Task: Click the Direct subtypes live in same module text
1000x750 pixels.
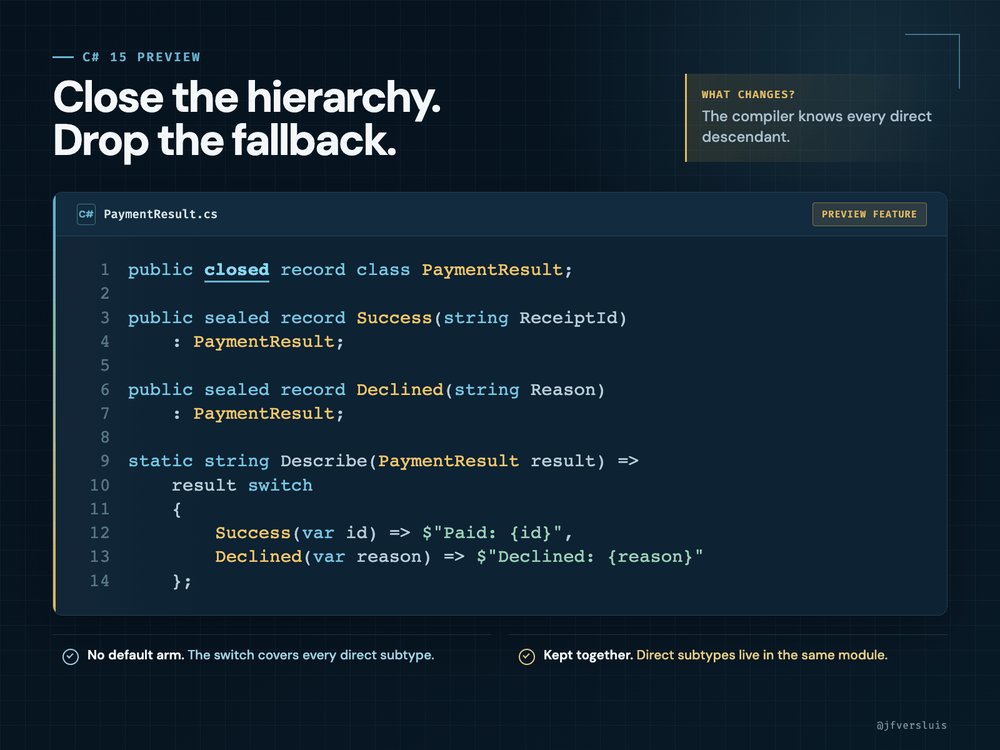Action: point(761,655)
